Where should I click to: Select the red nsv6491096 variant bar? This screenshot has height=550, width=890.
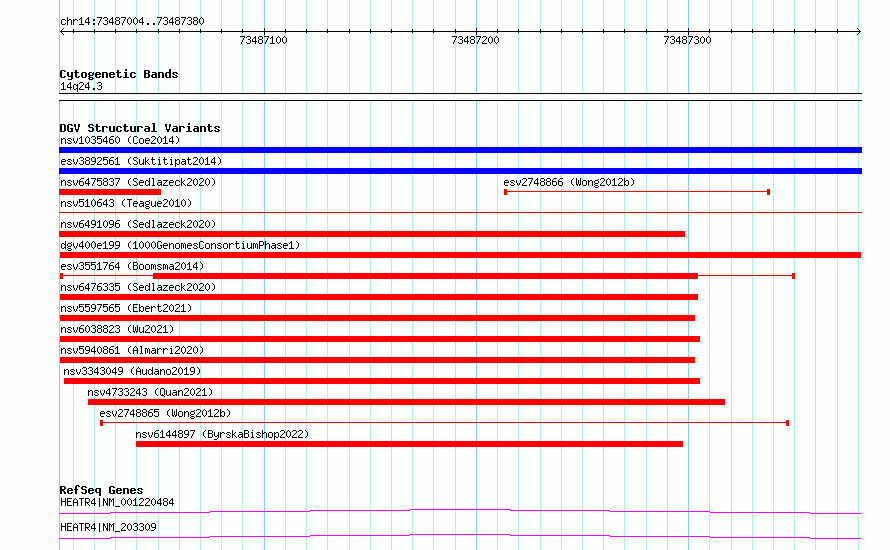tap(372, 234)
